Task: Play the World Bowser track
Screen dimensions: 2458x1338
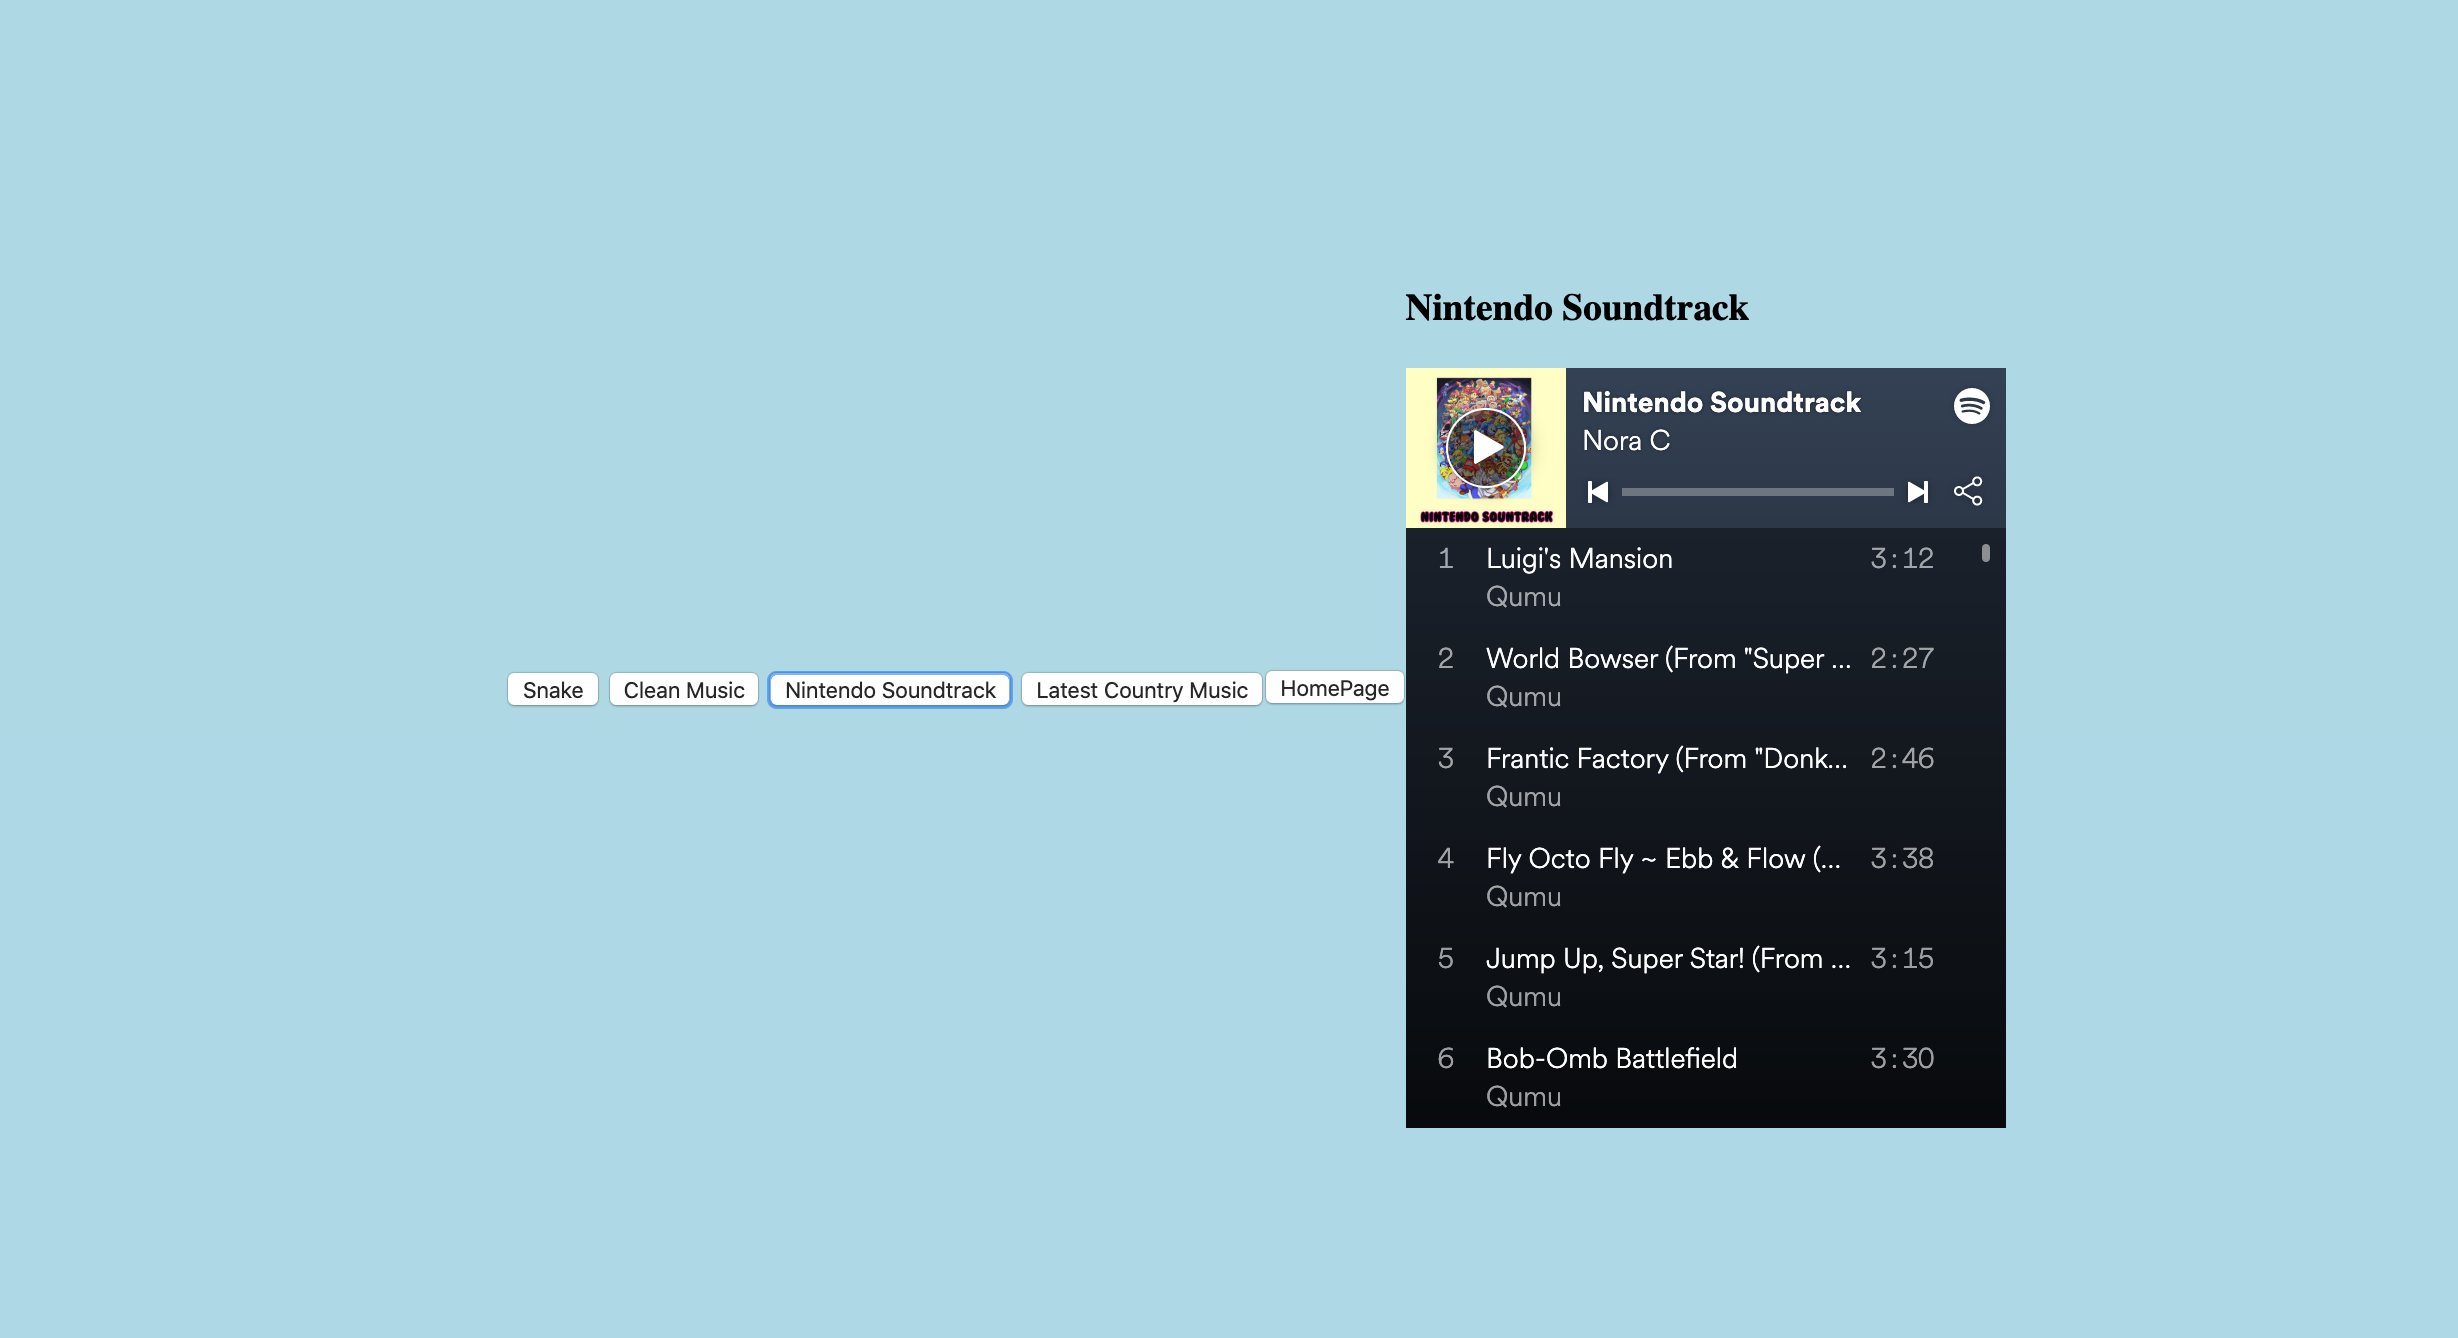Action: (1667, 659)
